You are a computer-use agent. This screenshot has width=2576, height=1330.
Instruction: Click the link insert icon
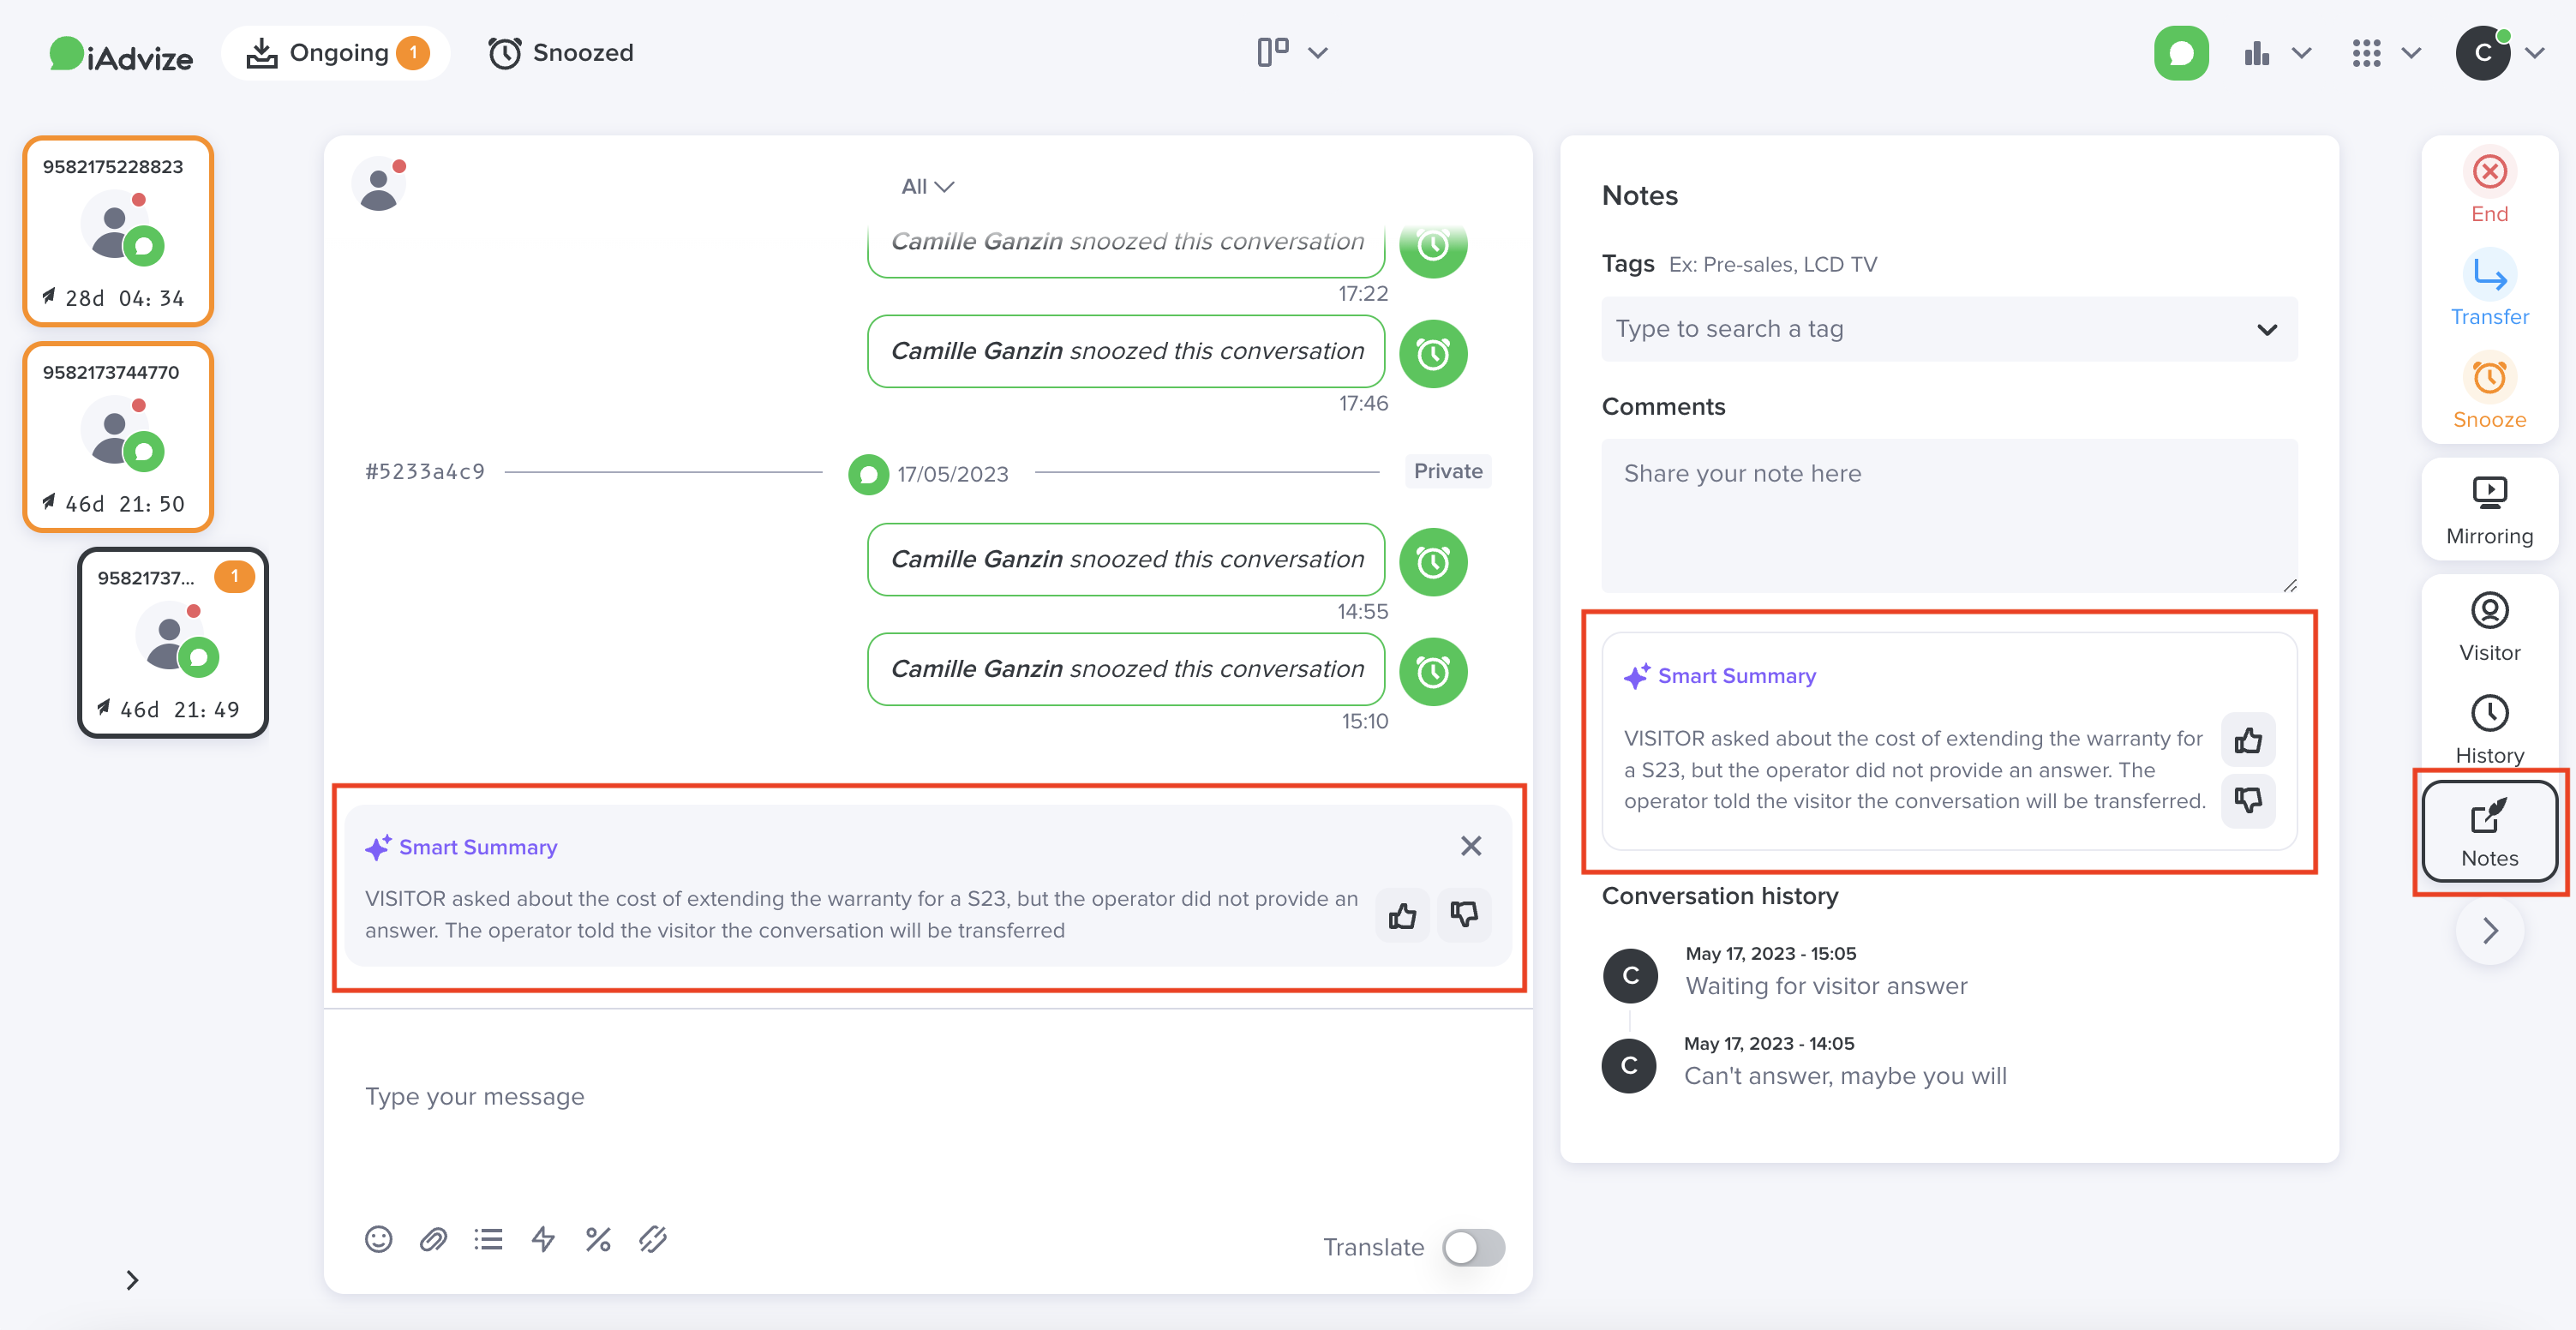click(653, 1240)
